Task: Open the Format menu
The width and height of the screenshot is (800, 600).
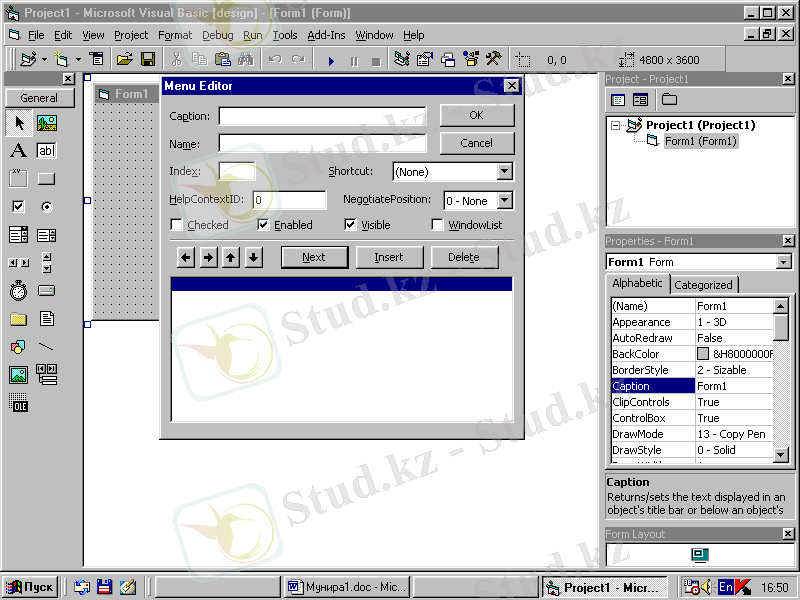Action: point(174,35)
